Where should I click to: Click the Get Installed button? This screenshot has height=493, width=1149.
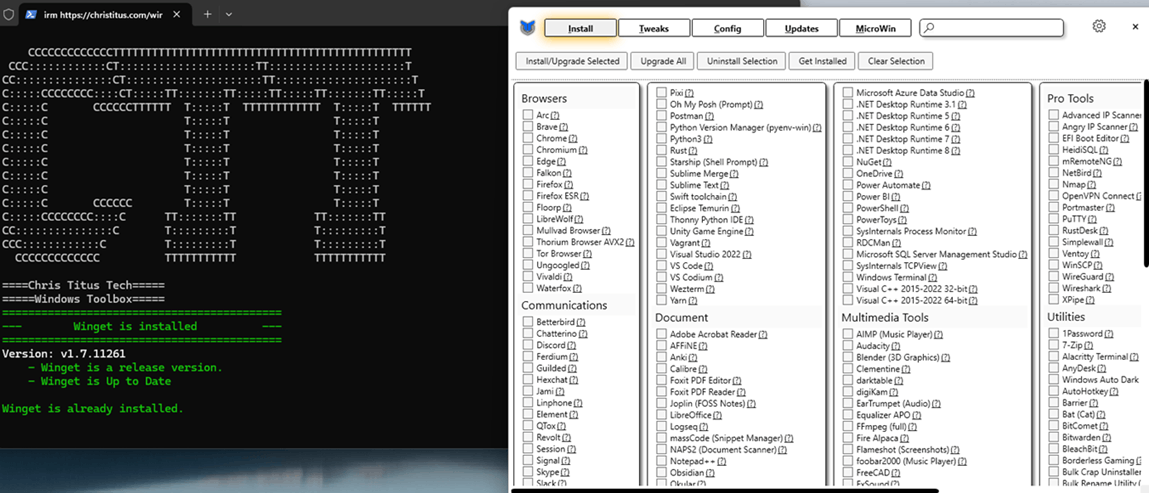823,61
